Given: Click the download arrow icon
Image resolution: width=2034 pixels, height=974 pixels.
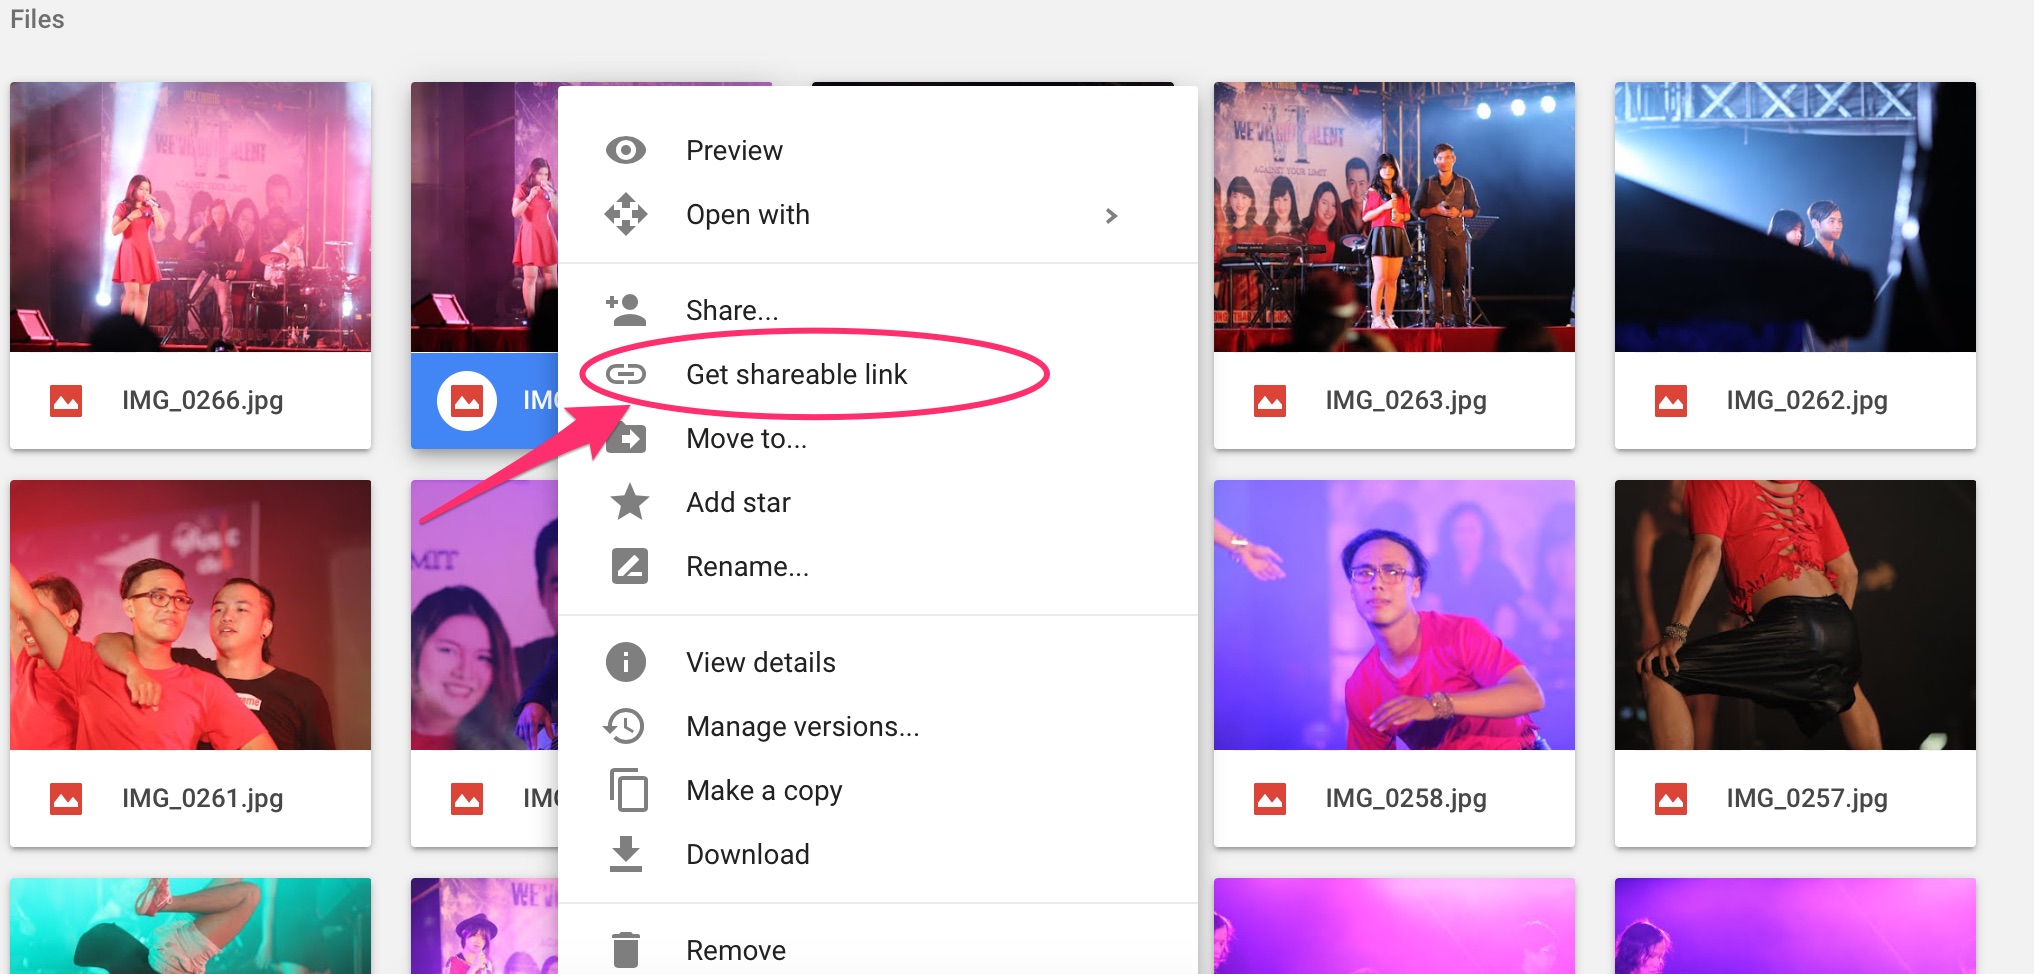Looking at the screenshot, I should 626,854.
